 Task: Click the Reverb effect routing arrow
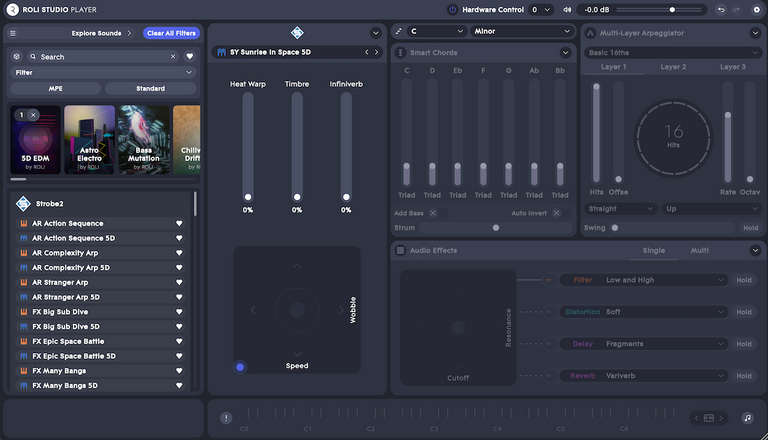(x=550, y=376)
